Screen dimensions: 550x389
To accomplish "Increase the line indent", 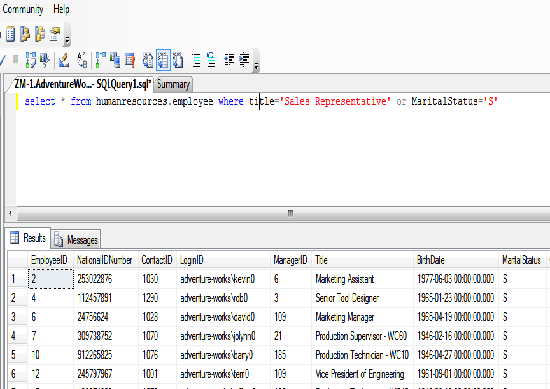I will (244, 60).
